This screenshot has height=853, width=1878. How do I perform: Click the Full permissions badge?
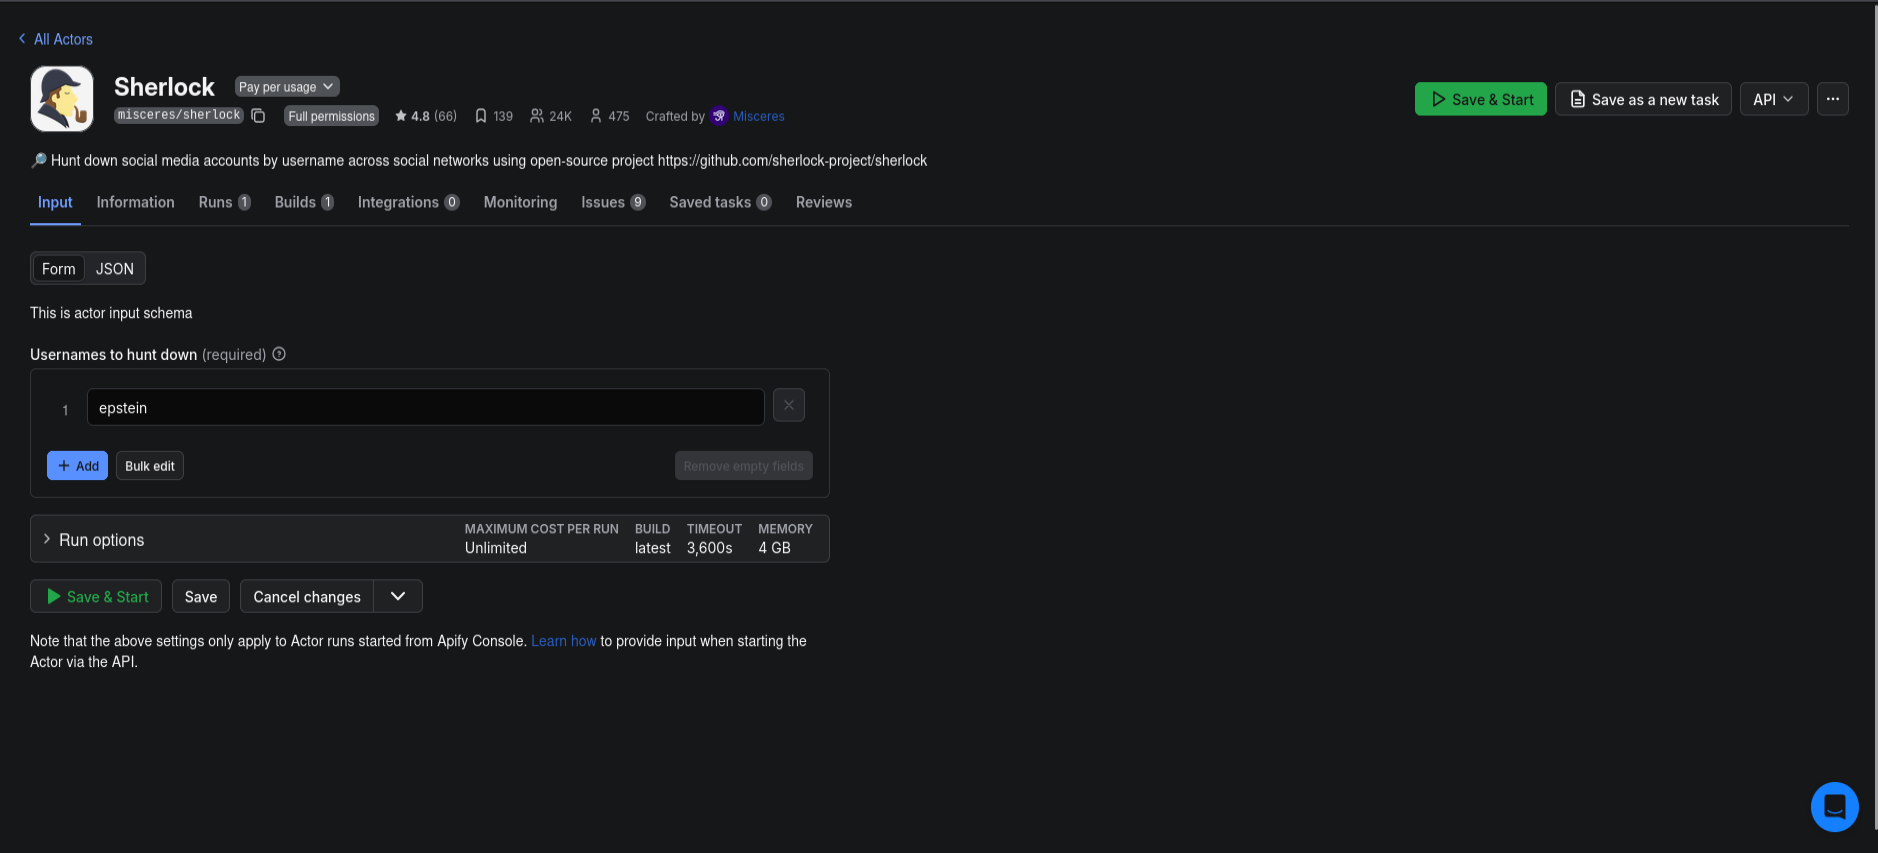coord(331,116)
